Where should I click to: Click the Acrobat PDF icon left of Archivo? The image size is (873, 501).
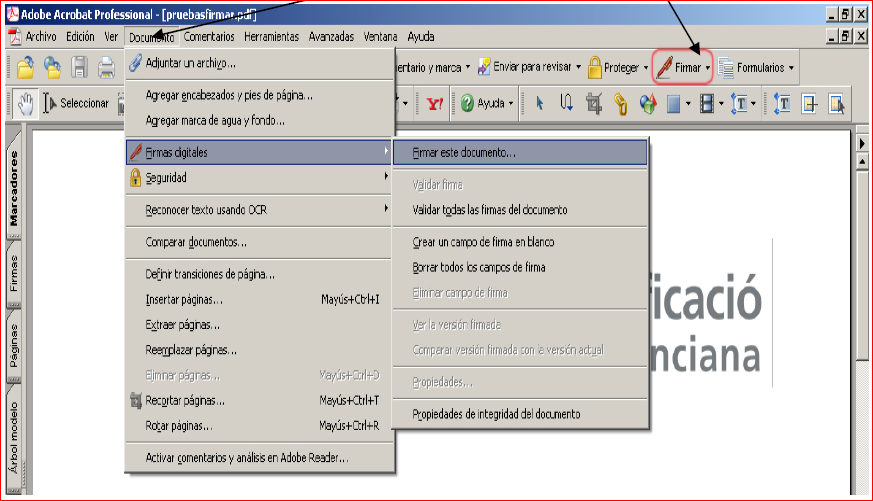click(14, 37)
